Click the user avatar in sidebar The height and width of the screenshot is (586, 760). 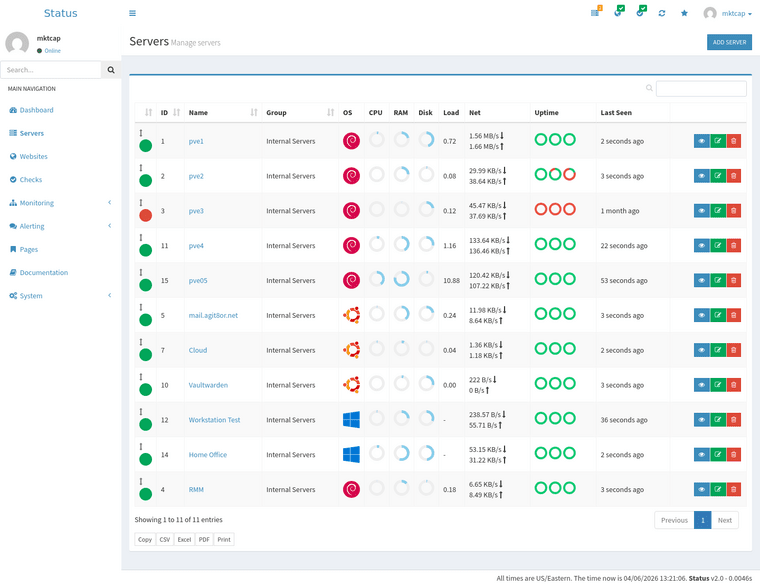(17, 43)
